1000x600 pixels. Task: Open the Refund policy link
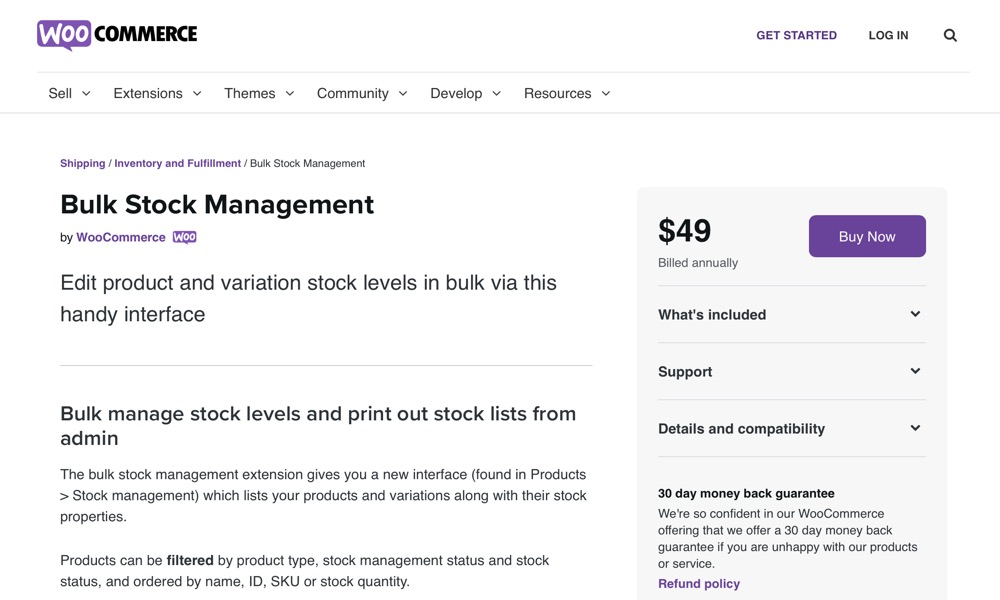tap(699, 584)
